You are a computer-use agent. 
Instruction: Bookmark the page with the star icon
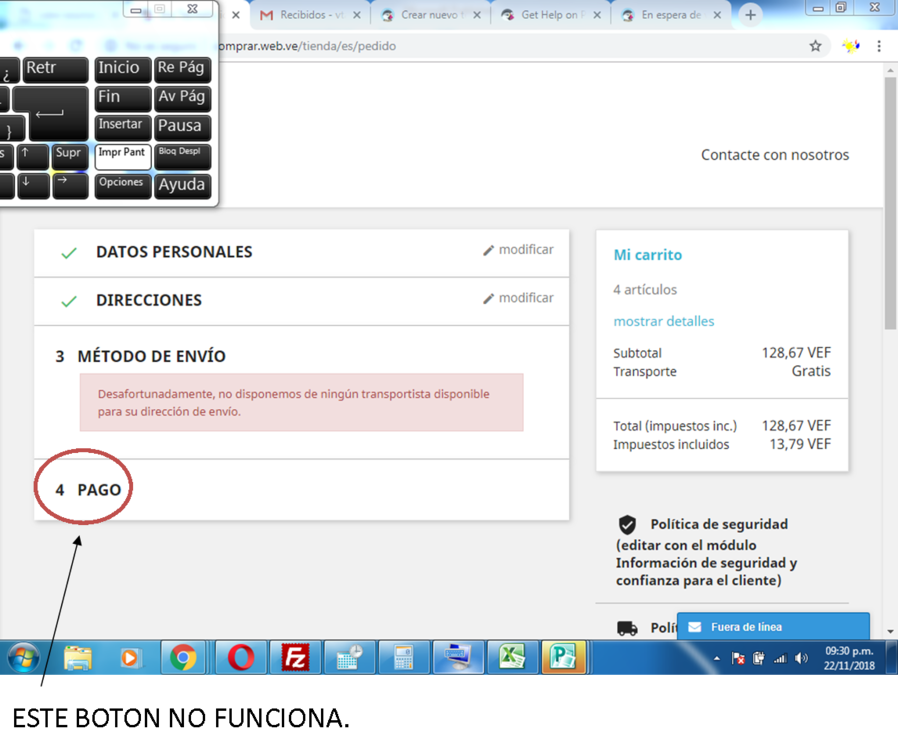[815, 46]
